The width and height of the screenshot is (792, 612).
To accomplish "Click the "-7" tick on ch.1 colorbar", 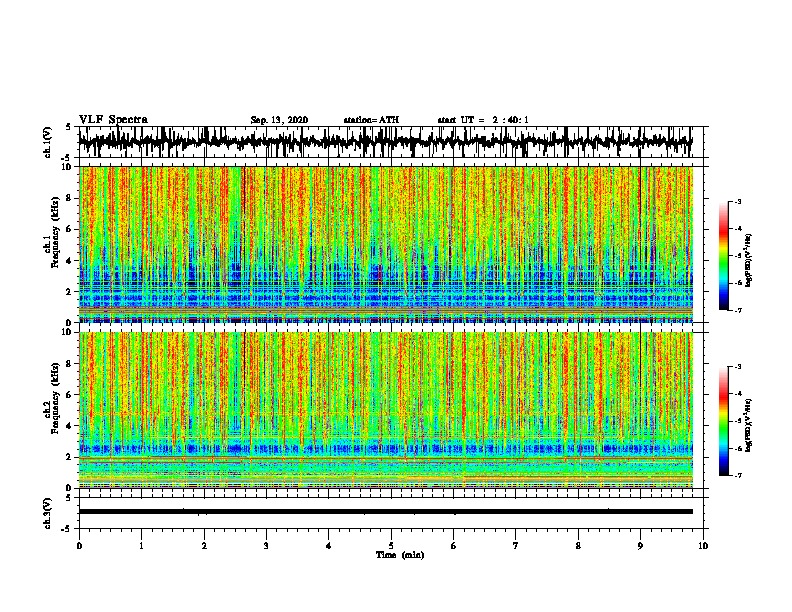I will [738, 310].
